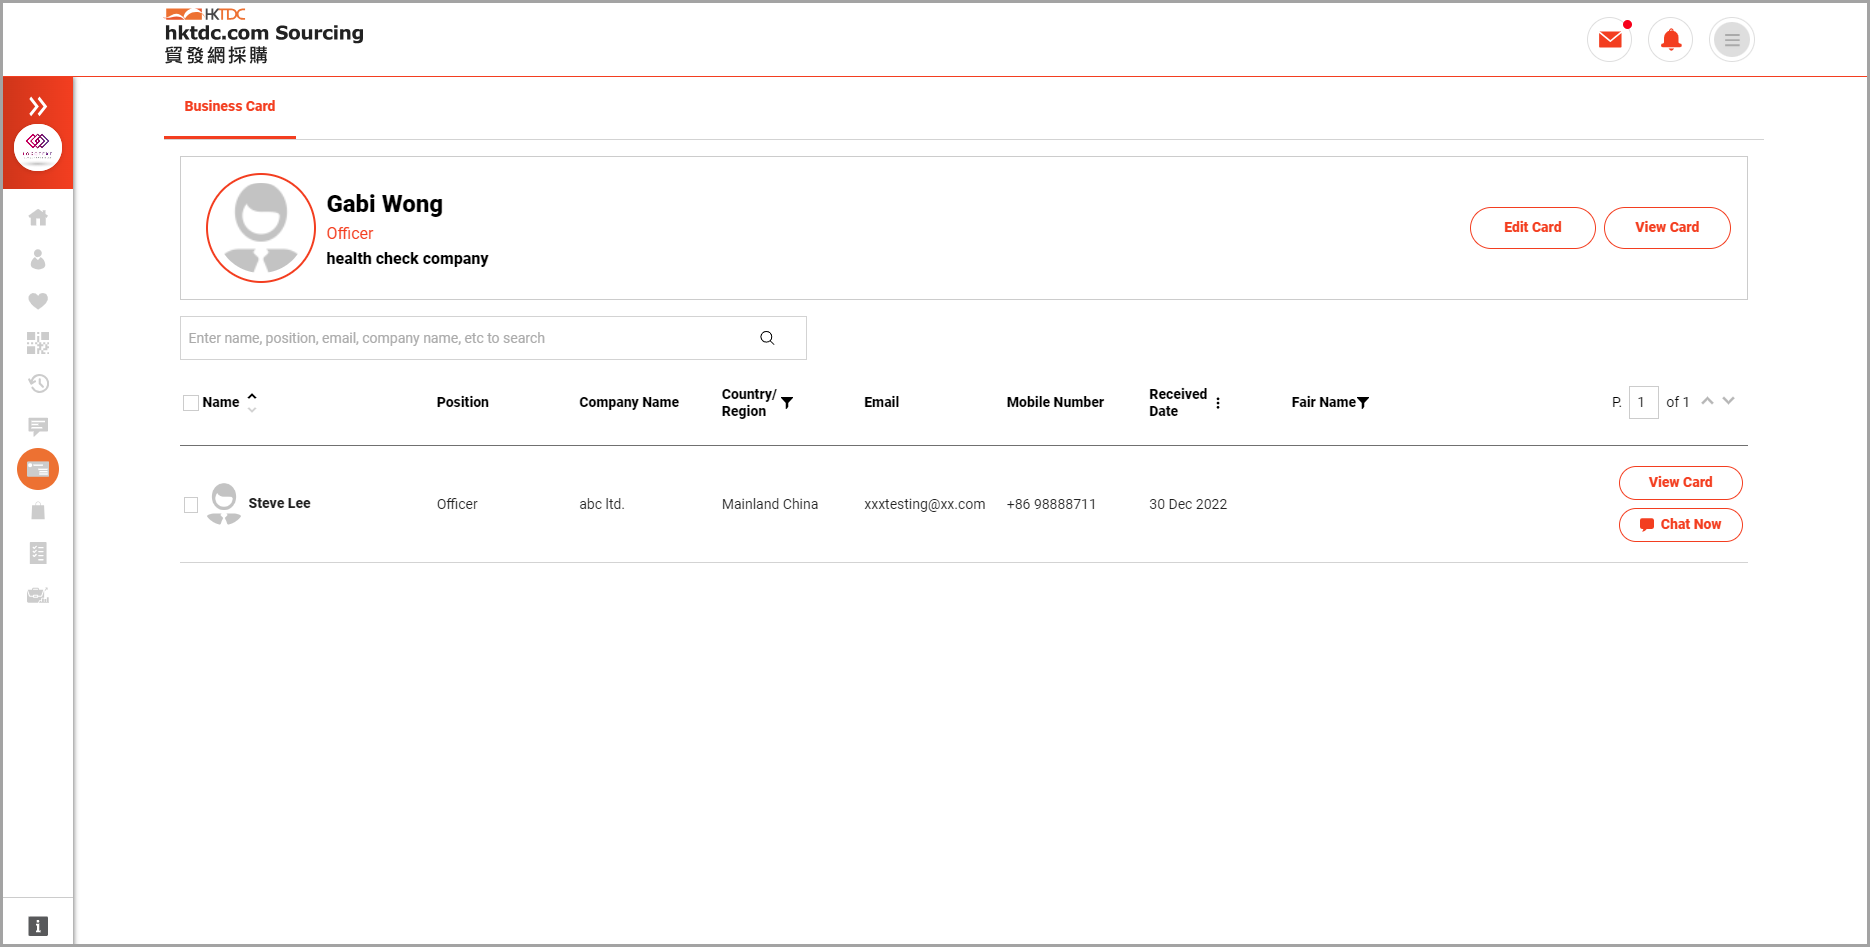Viewport: 1870px width, 947px height.
Task: Open the history clock sidebar icon
Action: [38, 384]
